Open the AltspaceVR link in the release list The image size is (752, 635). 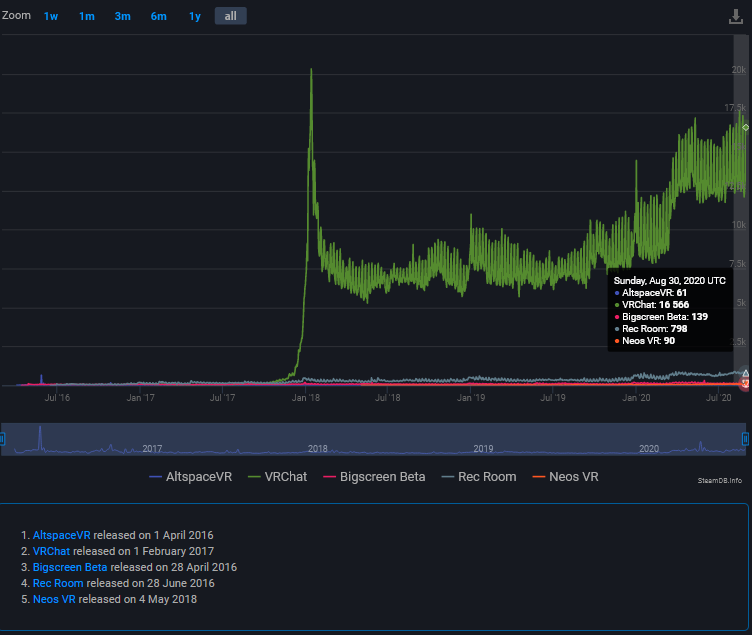[x=61, y=535]
